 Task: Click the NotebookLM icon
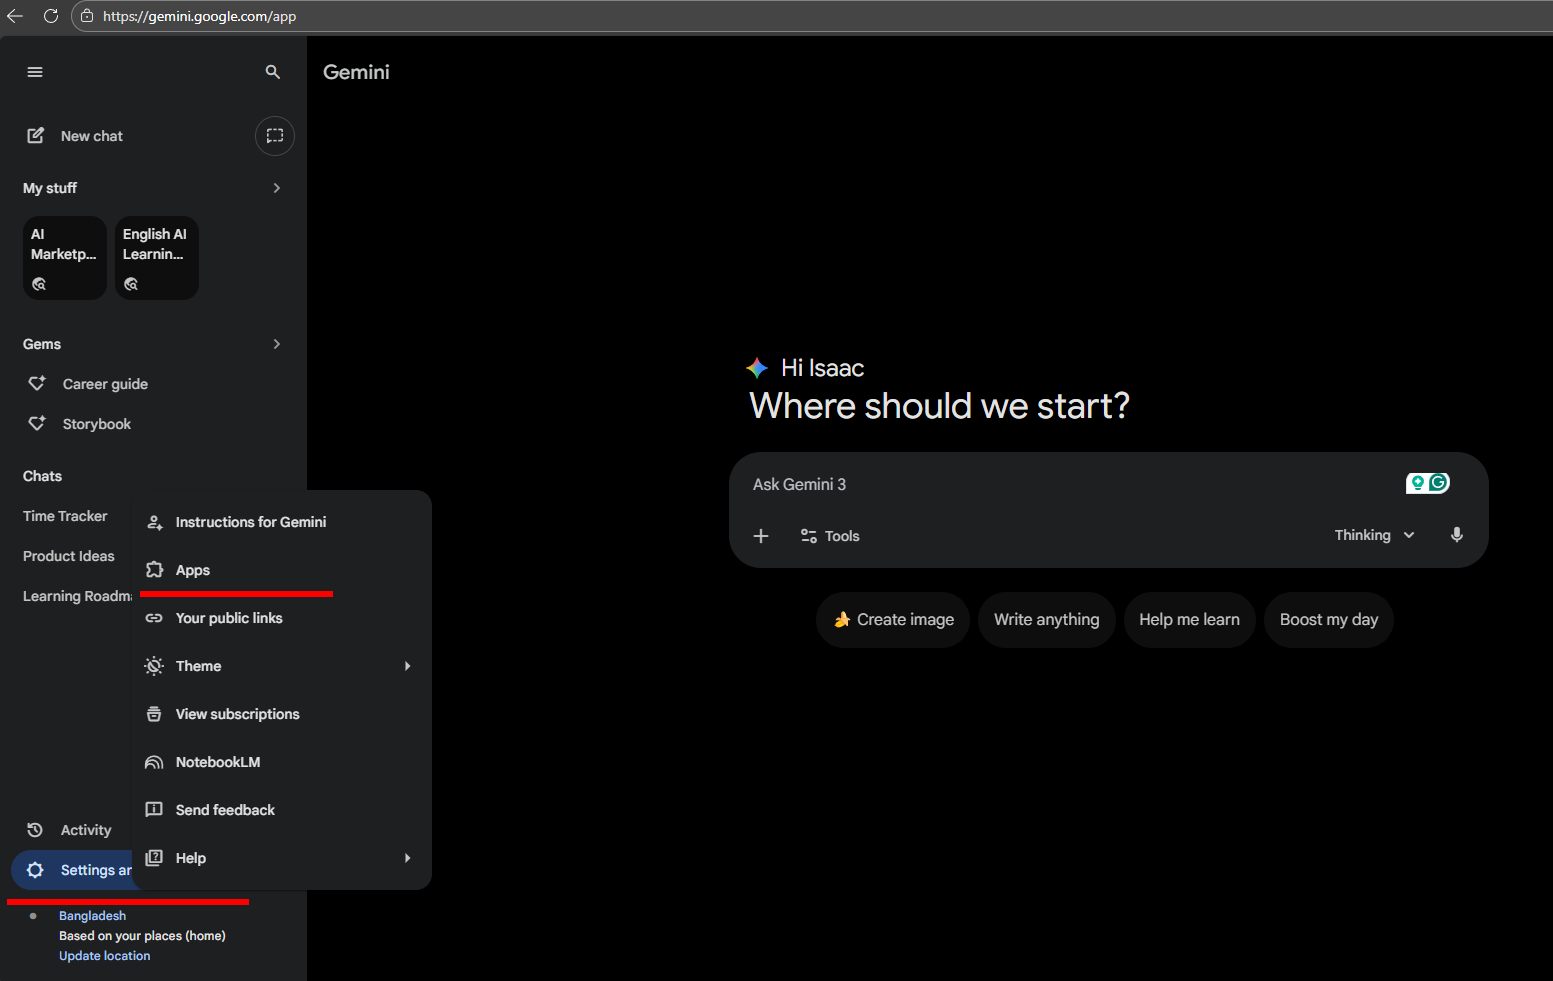(154, 762)
